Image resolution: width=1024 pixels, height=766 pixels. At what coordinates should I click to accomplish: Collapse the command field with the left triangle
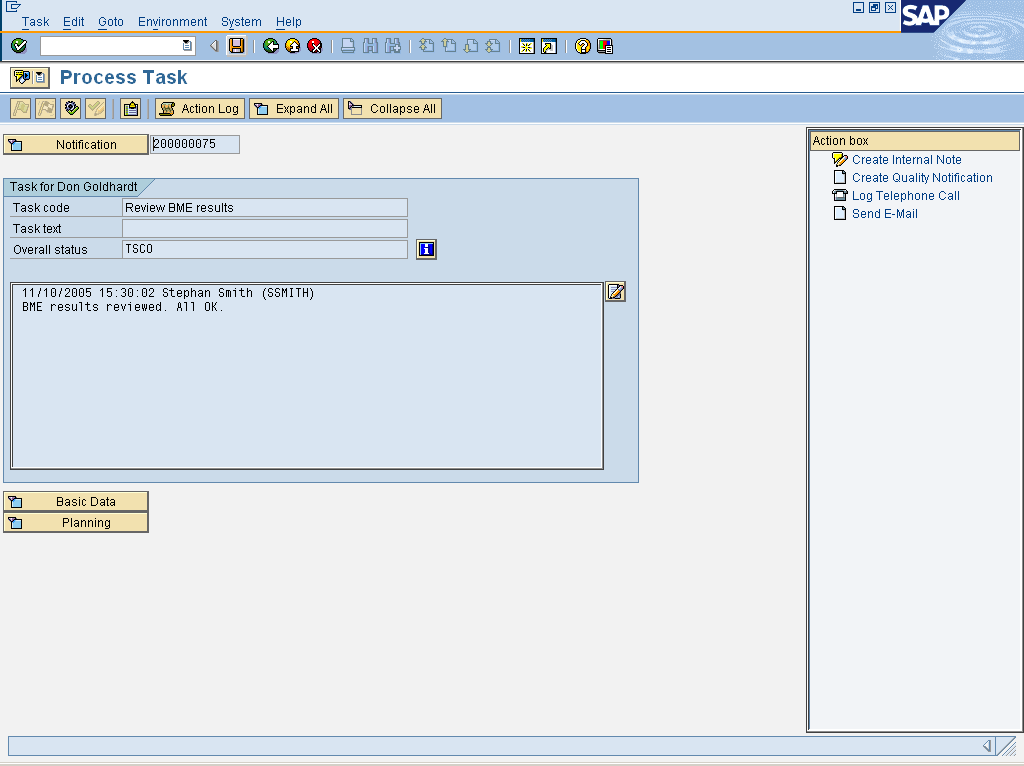click(x=214, y=46)
